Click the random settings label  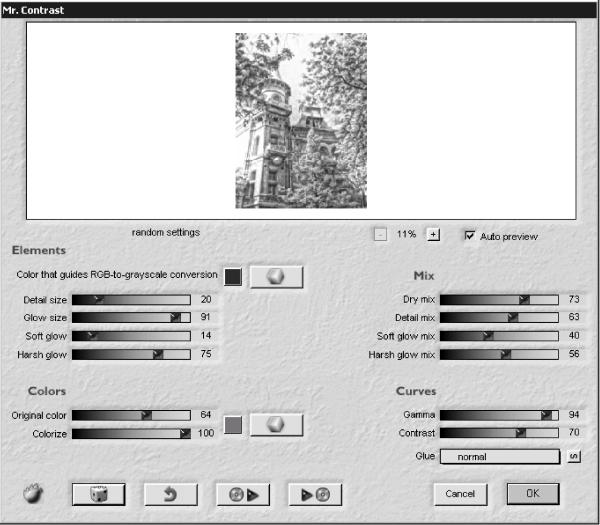tap(166, 233)
